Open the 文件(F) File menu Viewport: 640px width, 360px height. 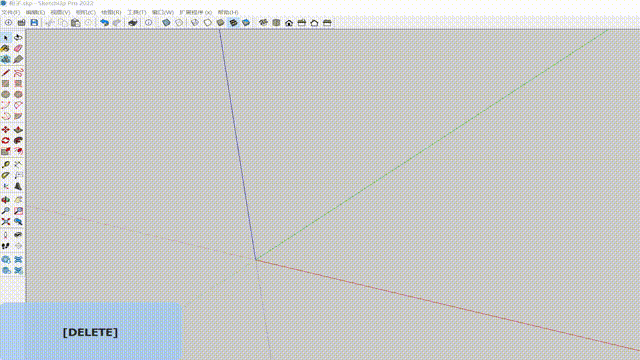(11, 12)
